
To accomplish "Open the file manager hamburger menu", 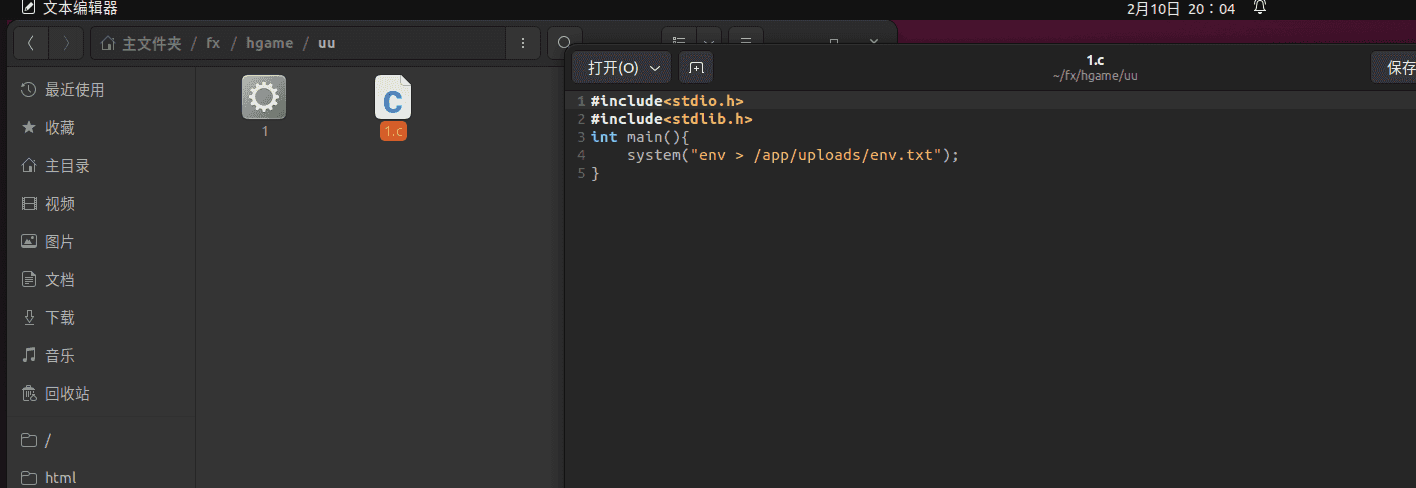I will click(745, 42).
